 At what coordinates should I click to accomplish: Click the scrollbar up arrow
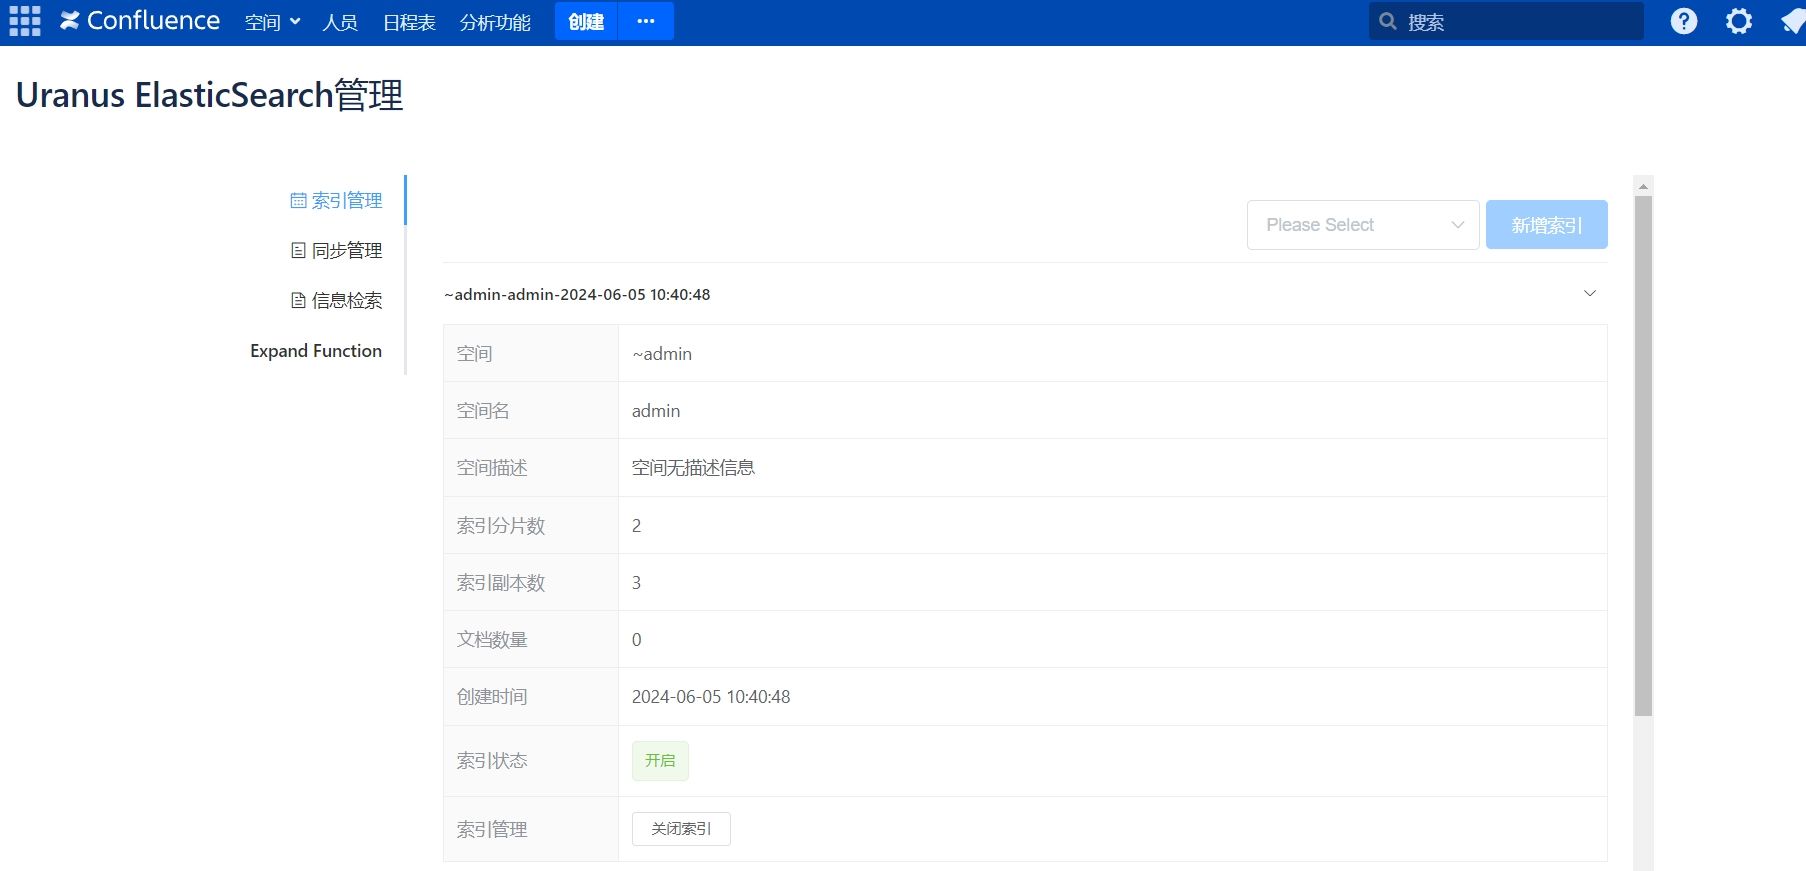coord(1643,186)
